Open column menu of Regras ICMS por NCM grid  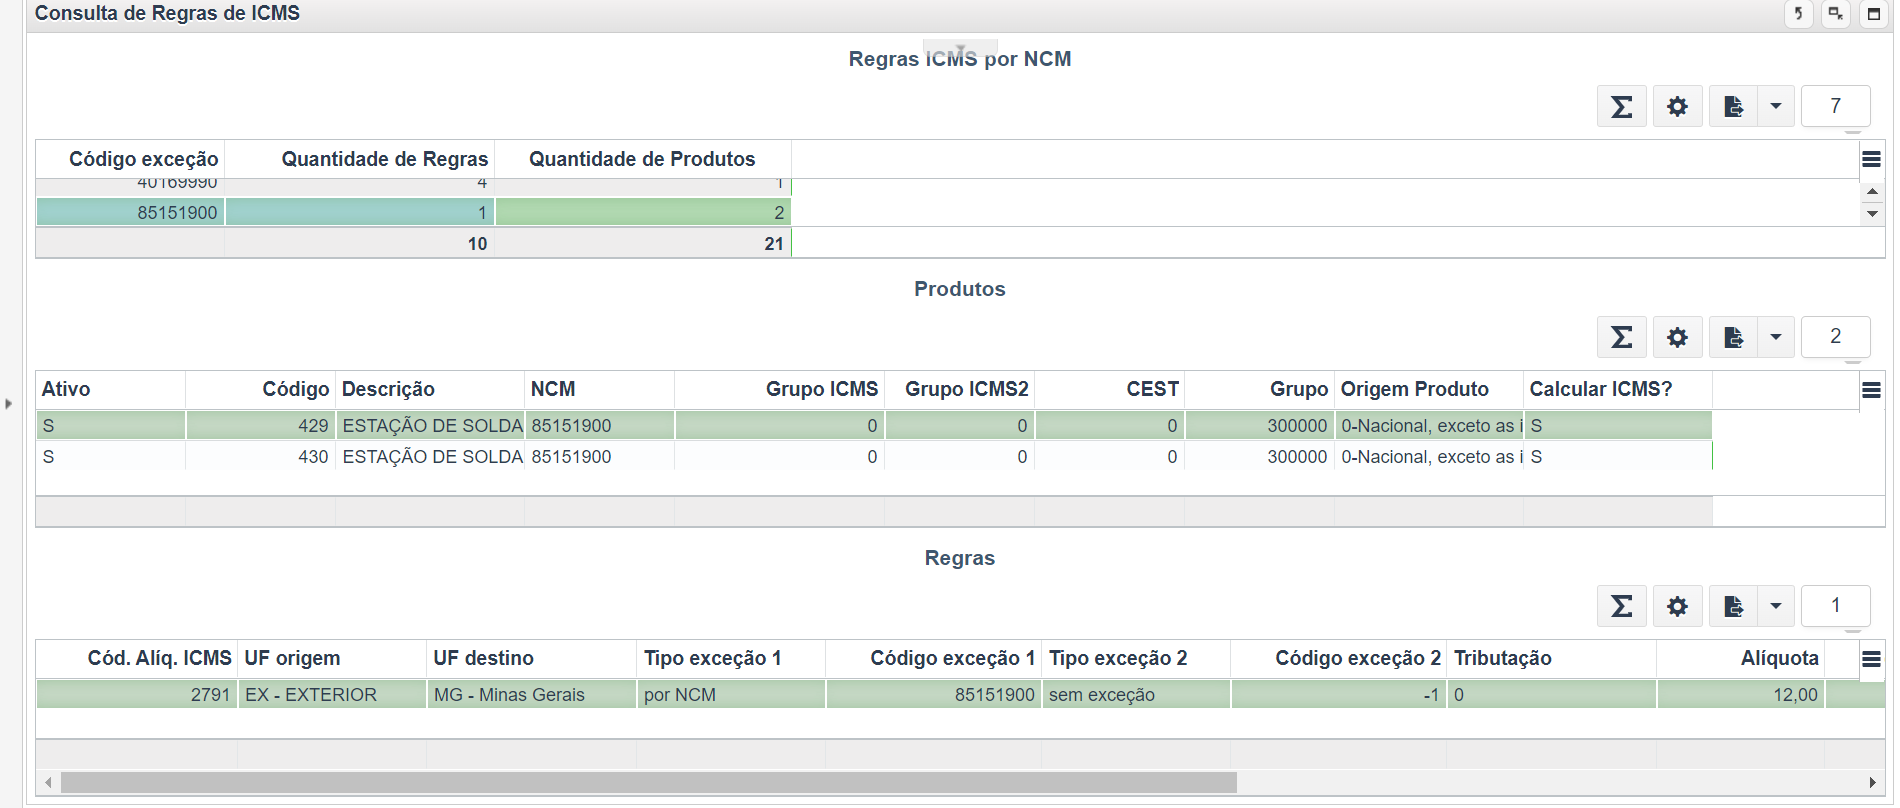(x=1872, y=159)
